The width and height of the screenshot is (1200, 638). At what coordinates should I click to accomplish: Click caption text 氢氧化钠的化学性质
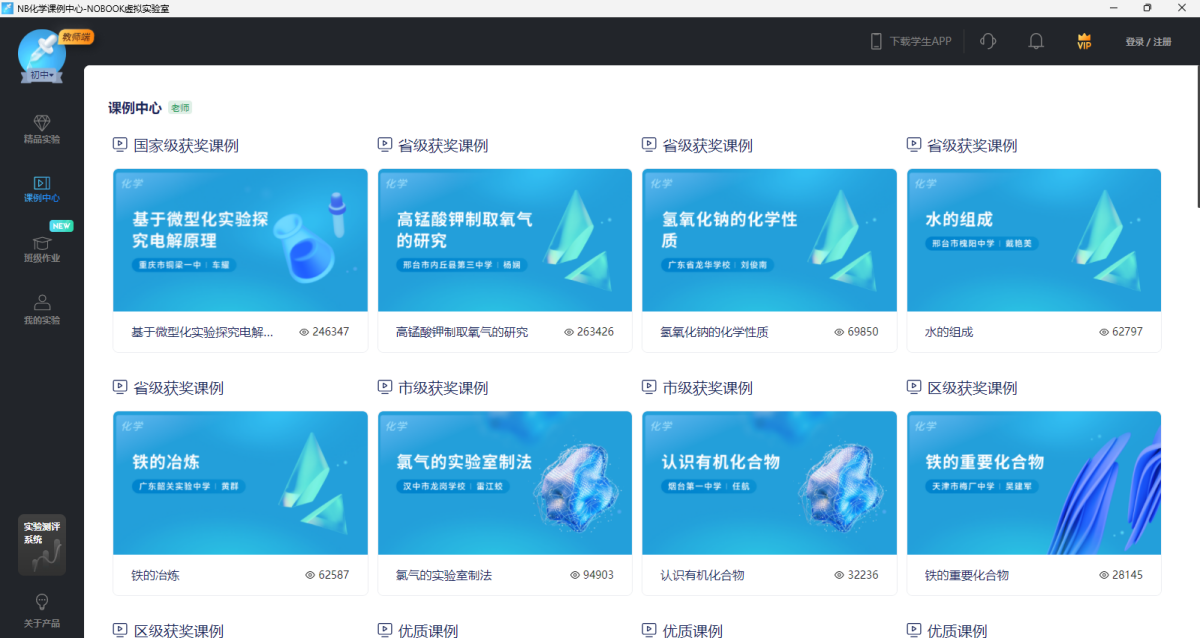tap(714, 332)
